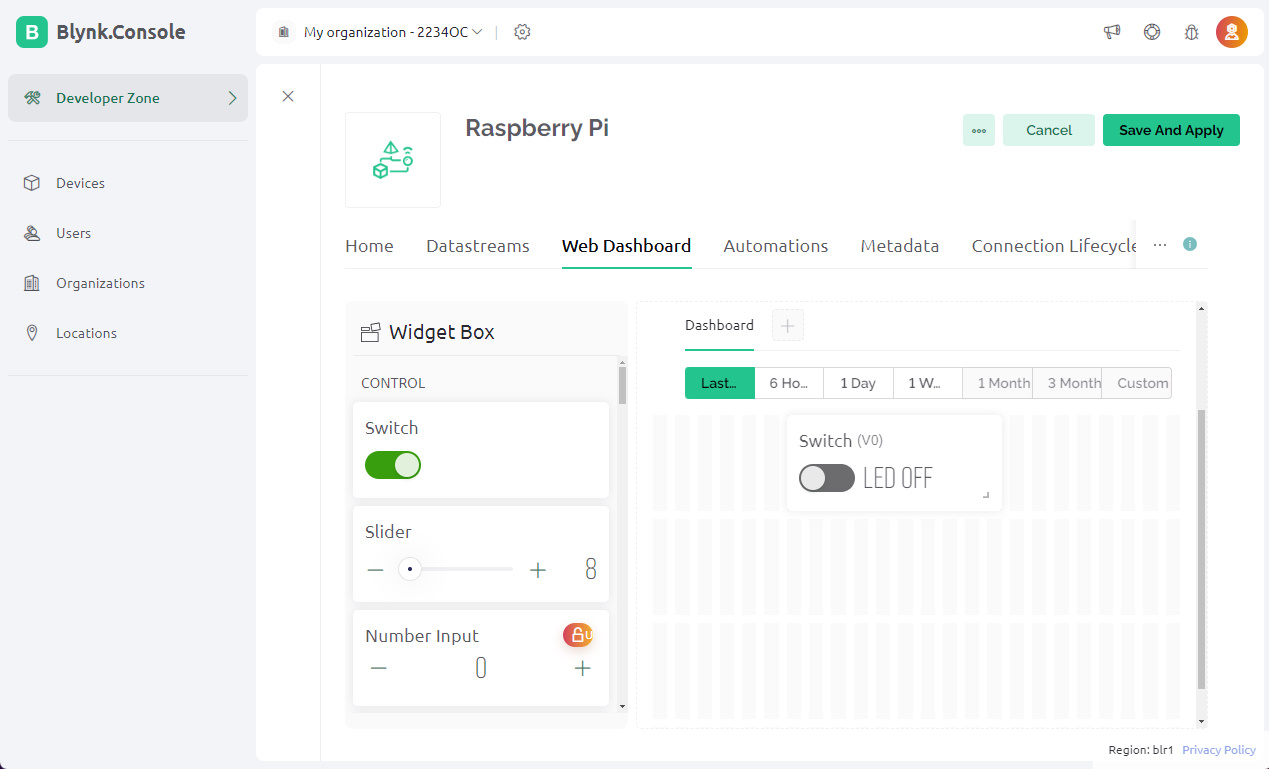Add a new dashboard tab
The width and height of the screenshot is (1269, 769).
coord(788,325)
